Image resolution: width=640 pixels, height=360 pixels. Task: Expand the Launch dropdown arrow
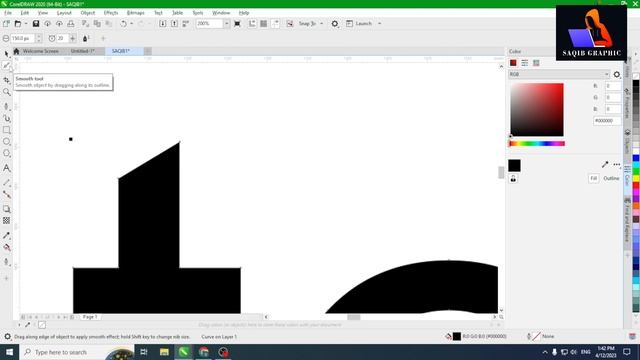[x=380, y=24]
